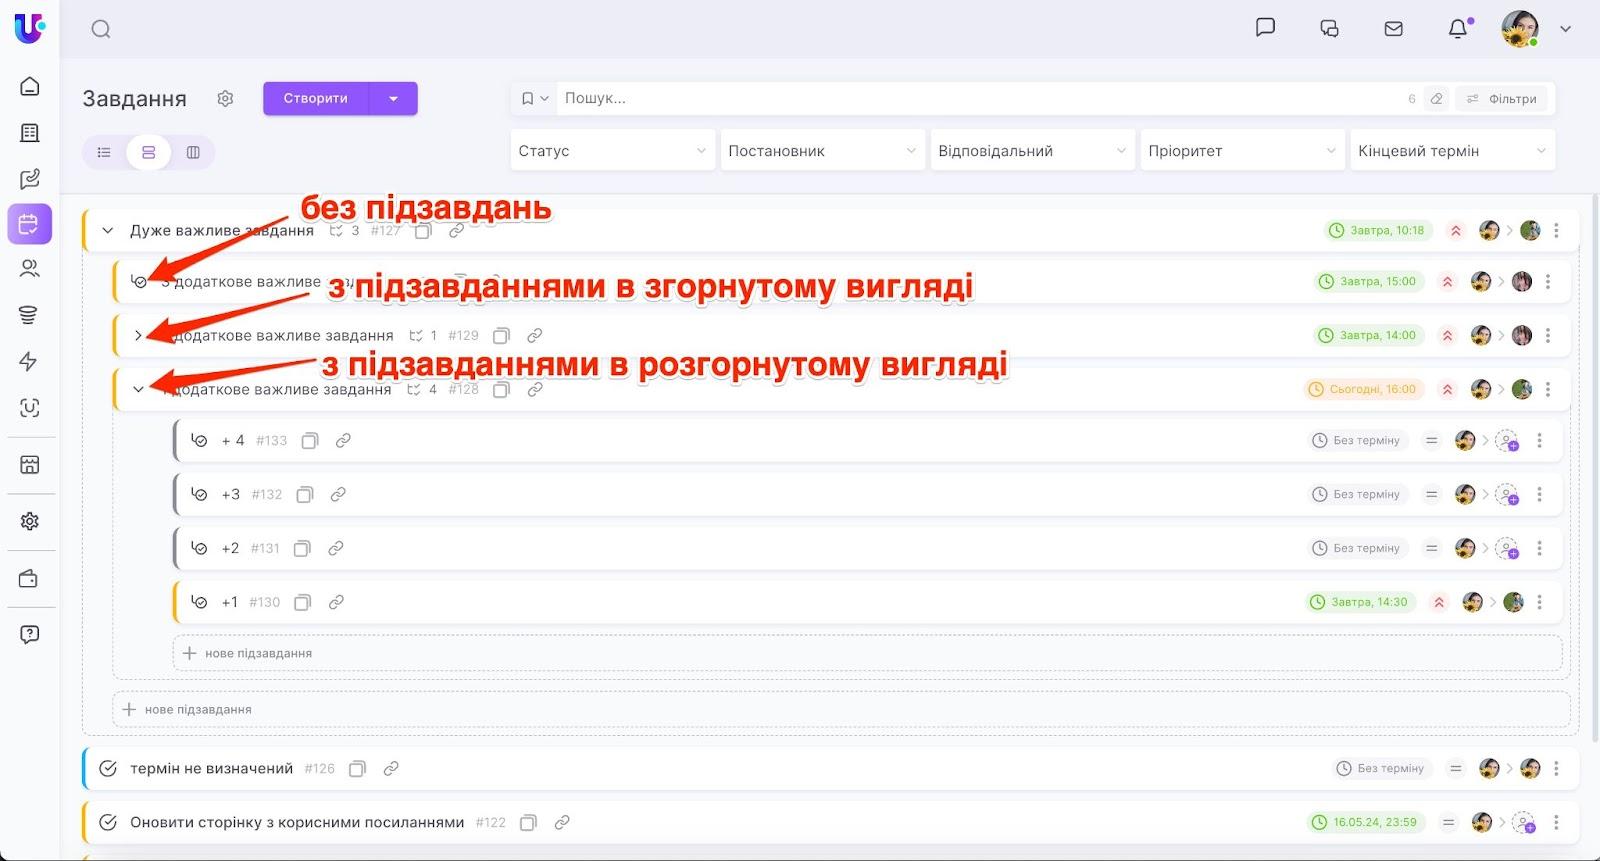Open the tasks calendar sidebar icon
Viewport: 1600px width, 861px height.
[29, 224]
